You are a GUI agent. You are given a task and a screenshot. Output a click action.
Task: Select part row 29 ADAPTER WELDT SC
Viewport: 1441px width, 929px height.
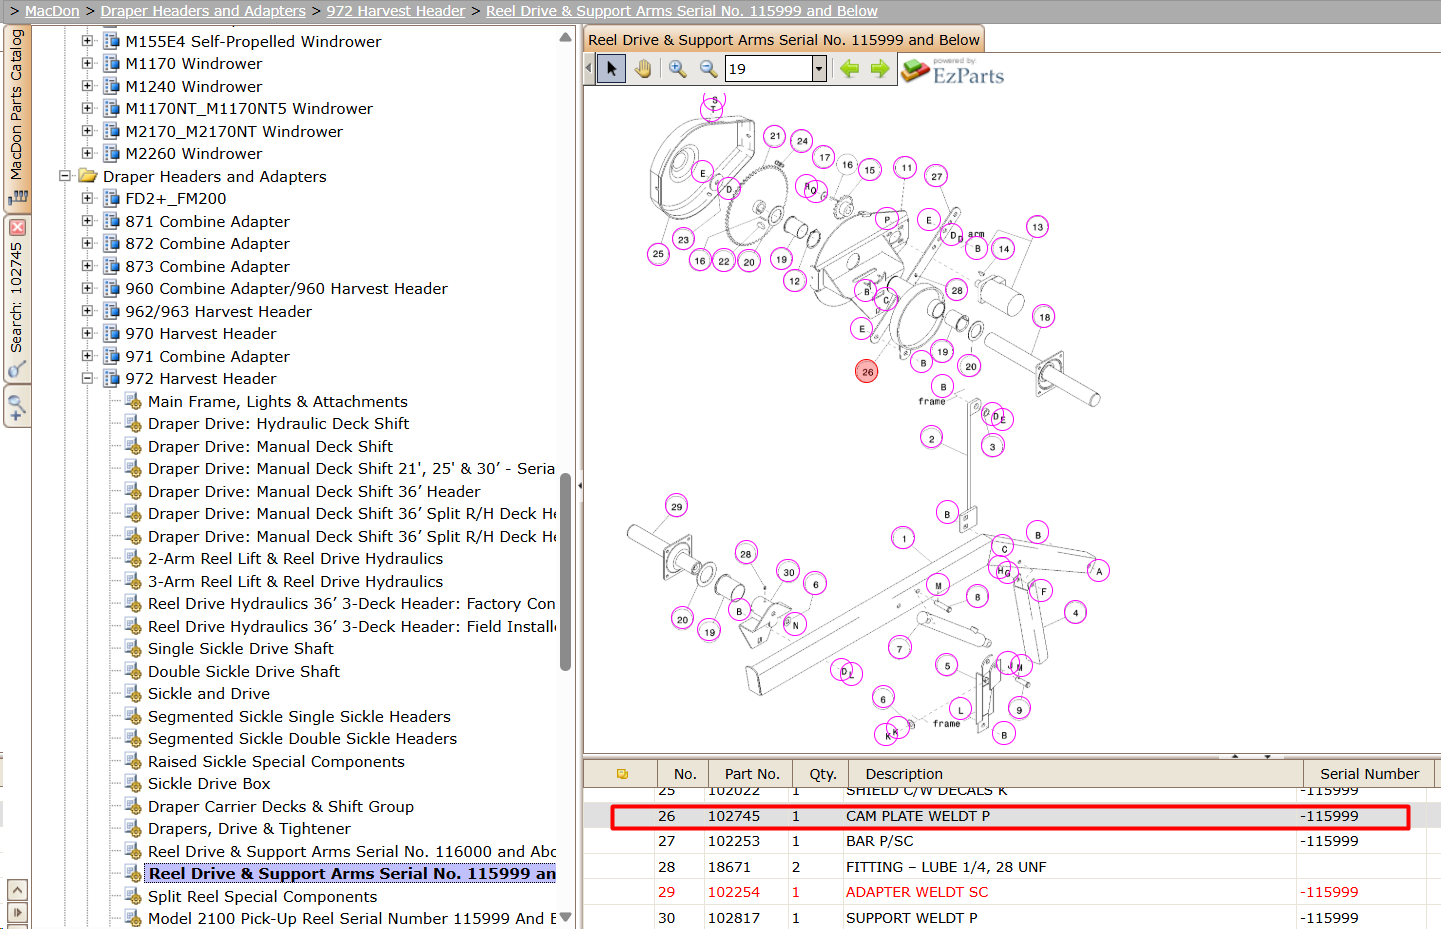click(1012, 892)
